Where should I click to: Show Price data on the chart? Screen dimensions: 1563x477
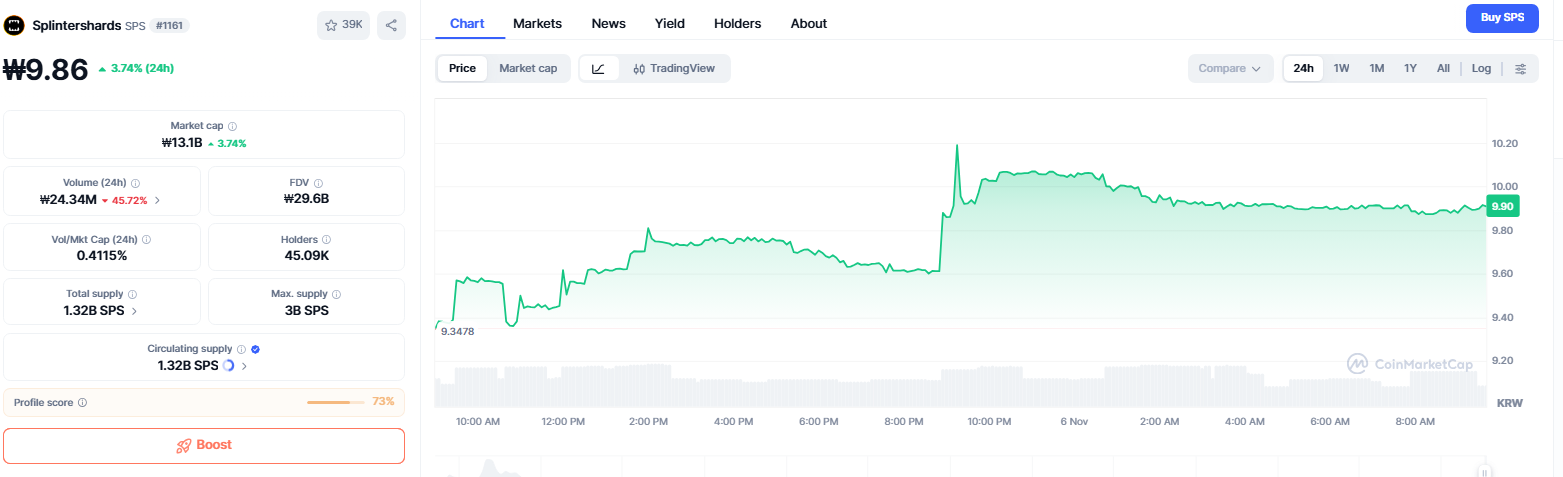coord(462,68)
